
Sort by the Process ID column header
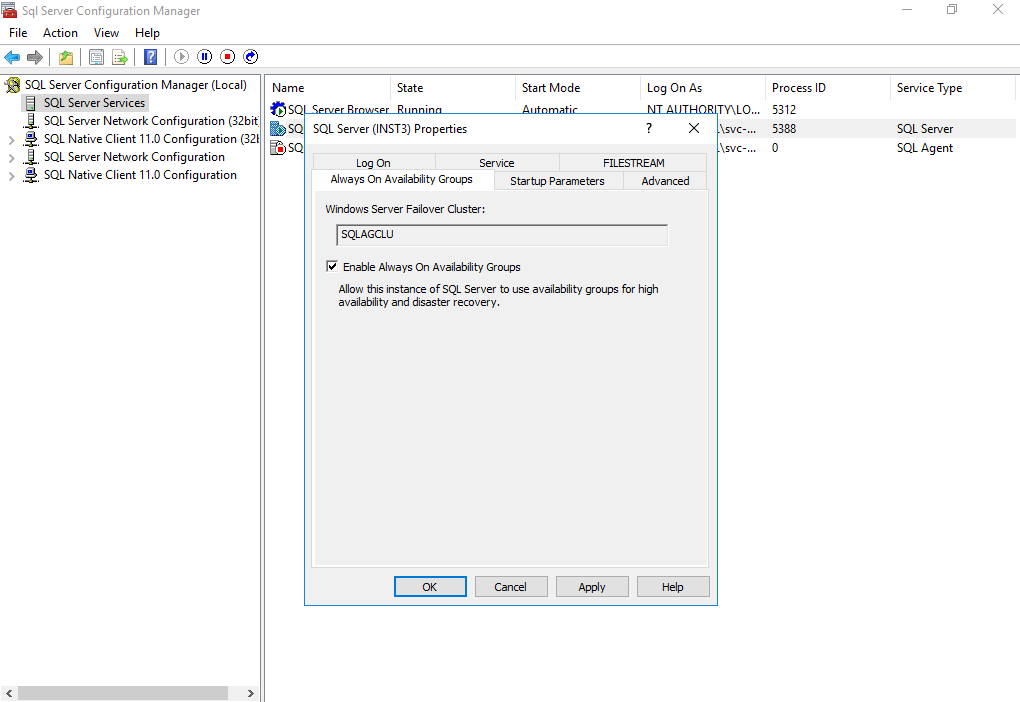coord(827,88)
